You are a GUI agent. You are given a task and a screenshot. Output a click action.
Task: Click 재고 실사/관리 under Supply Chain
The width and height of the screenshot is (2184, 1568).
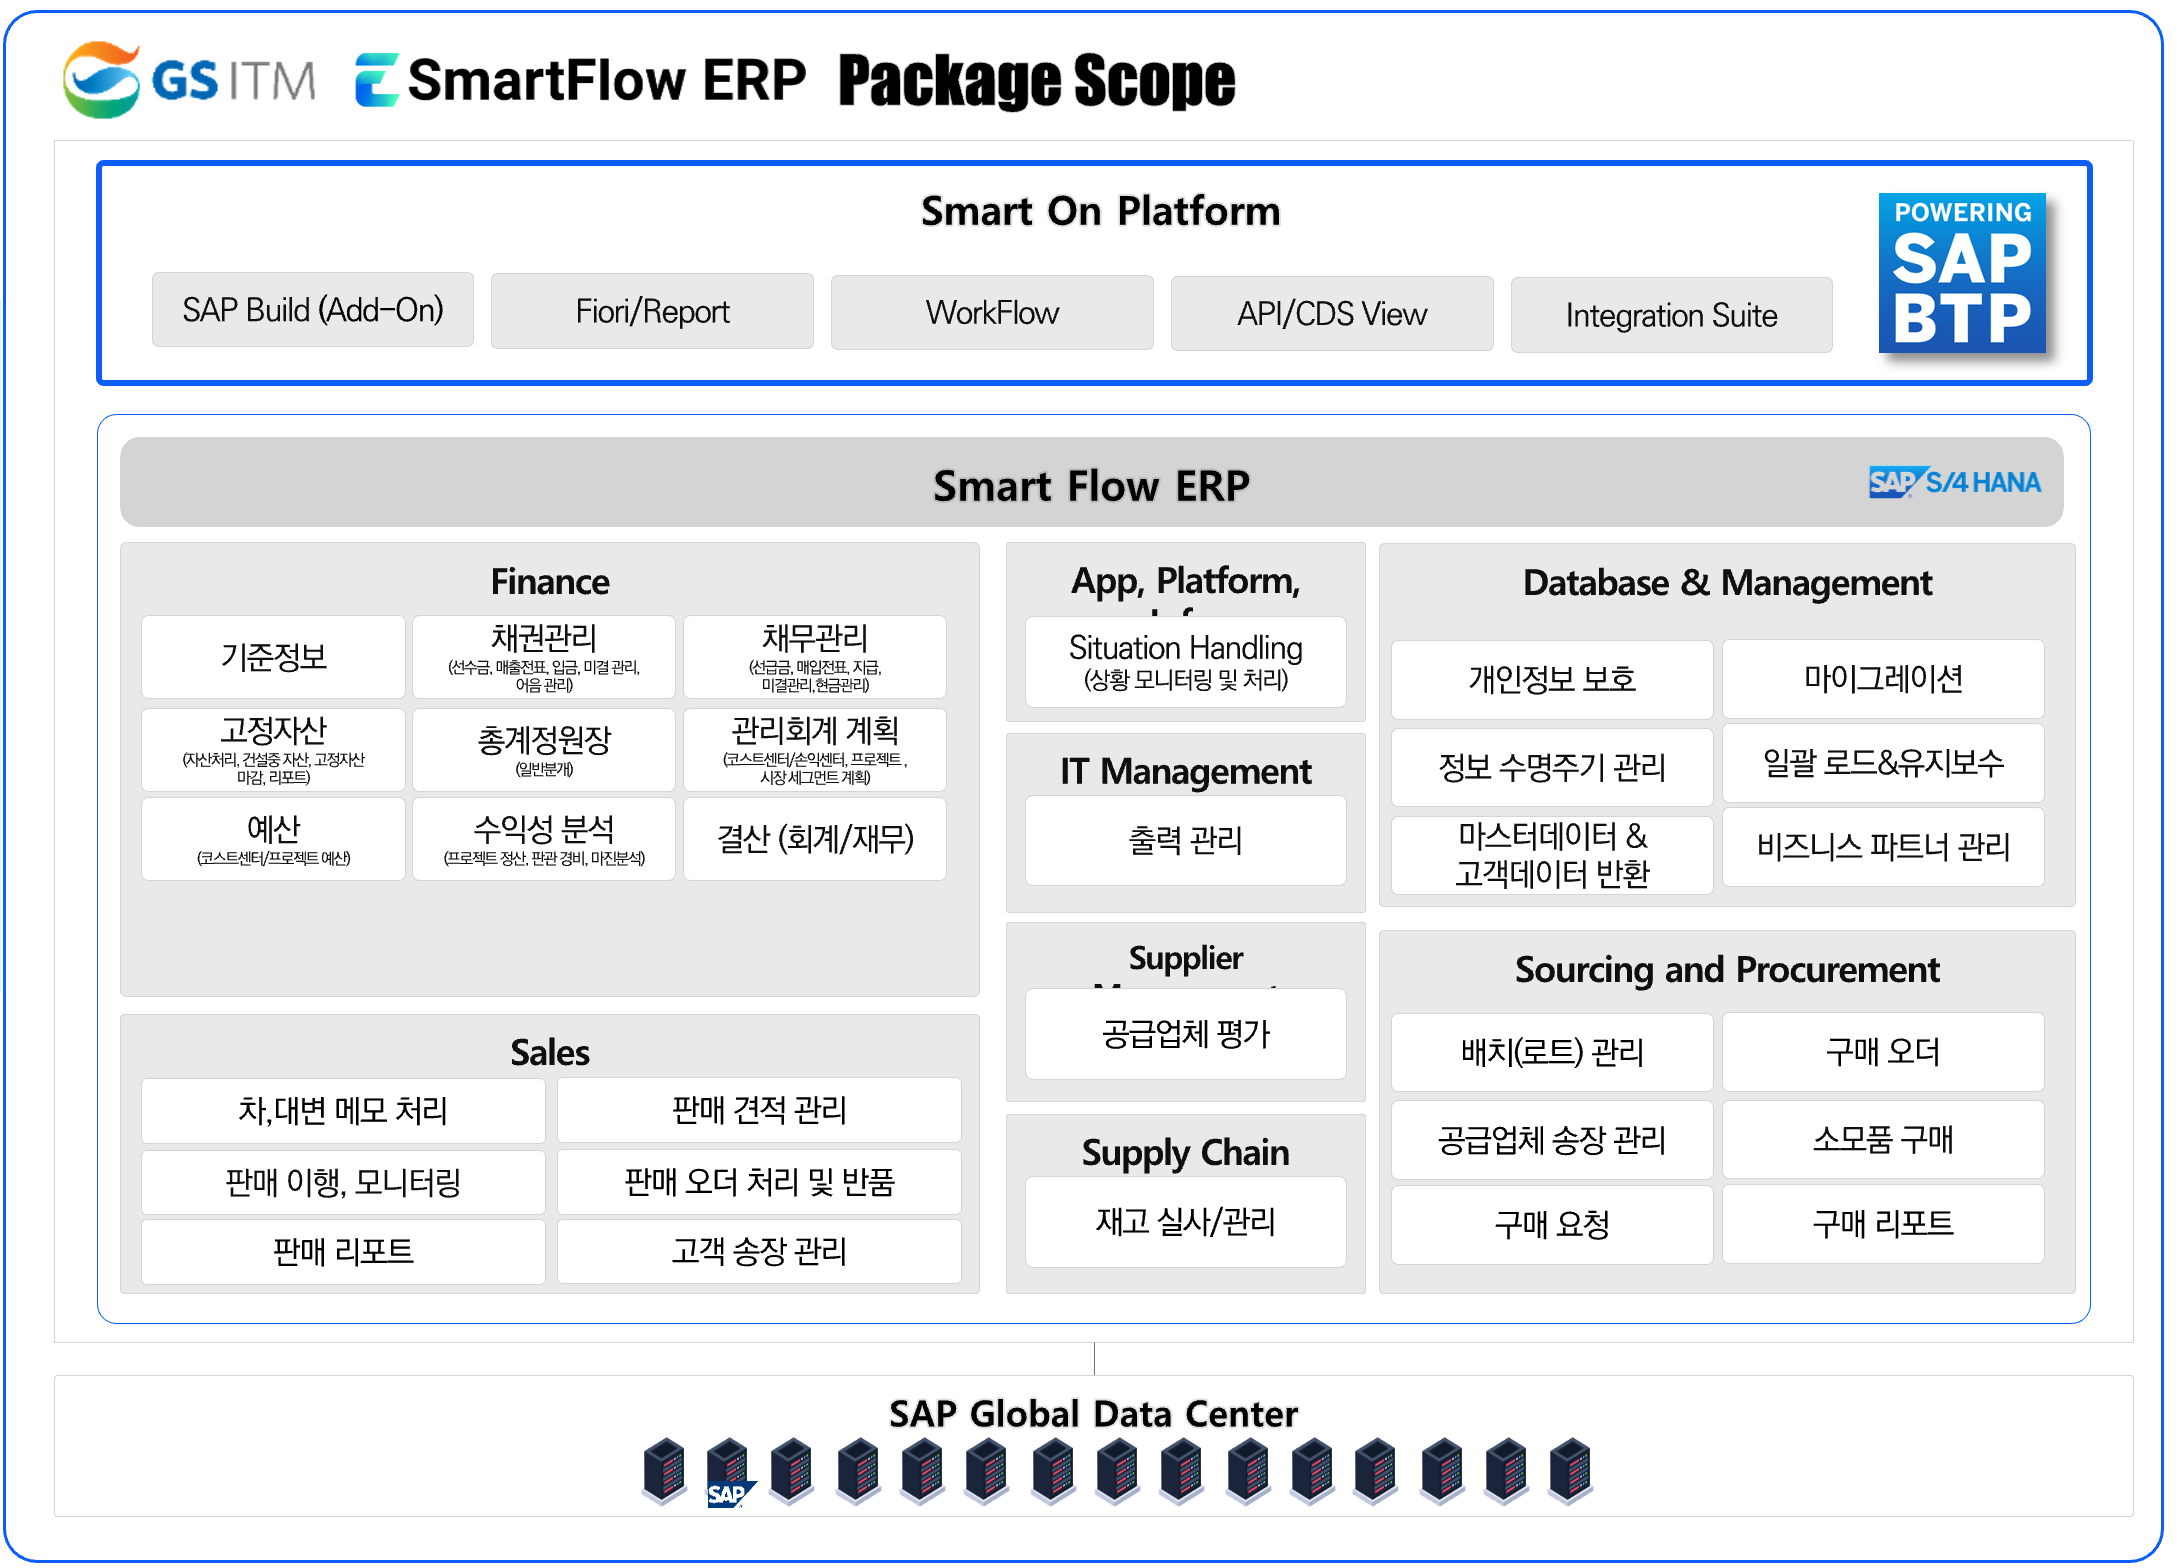pos(1185,1222)
